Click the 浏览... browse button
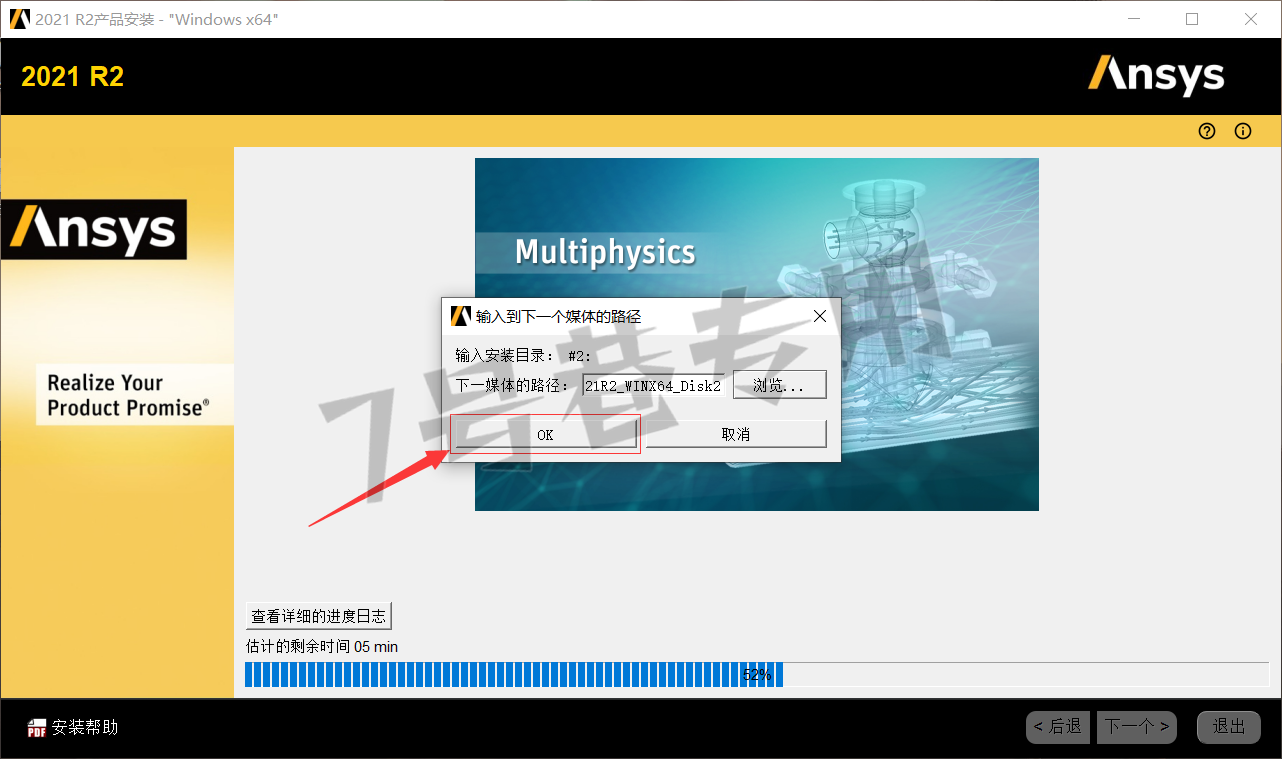 pos(780,385)
